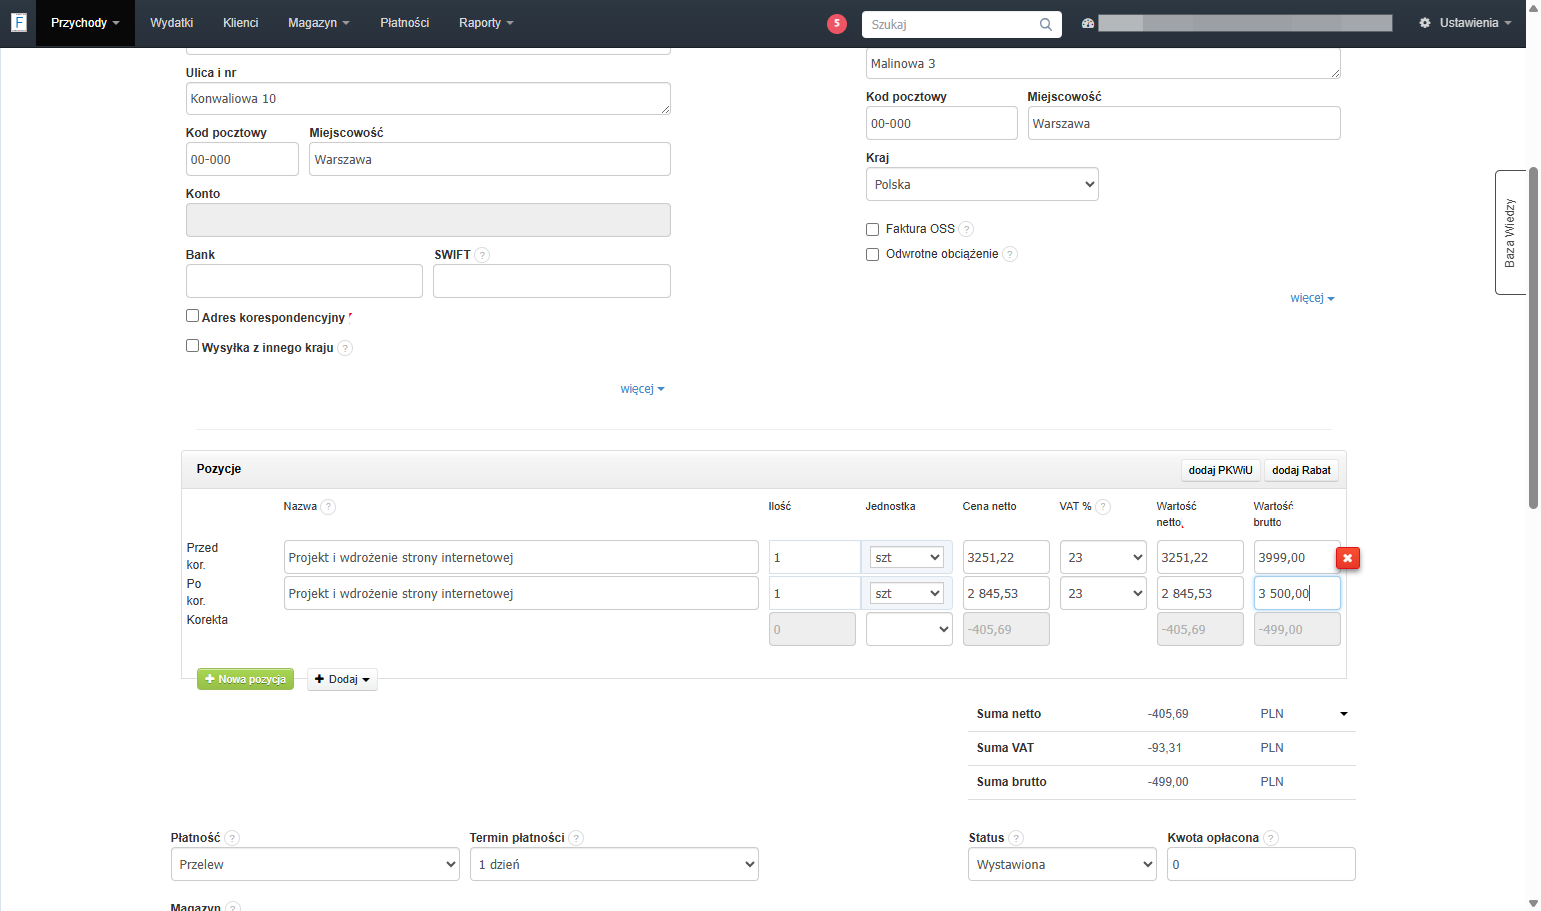Enable the Faktura OSS checkbox
The width and height of the screenshot is (1541, 911).
[872, 229]
